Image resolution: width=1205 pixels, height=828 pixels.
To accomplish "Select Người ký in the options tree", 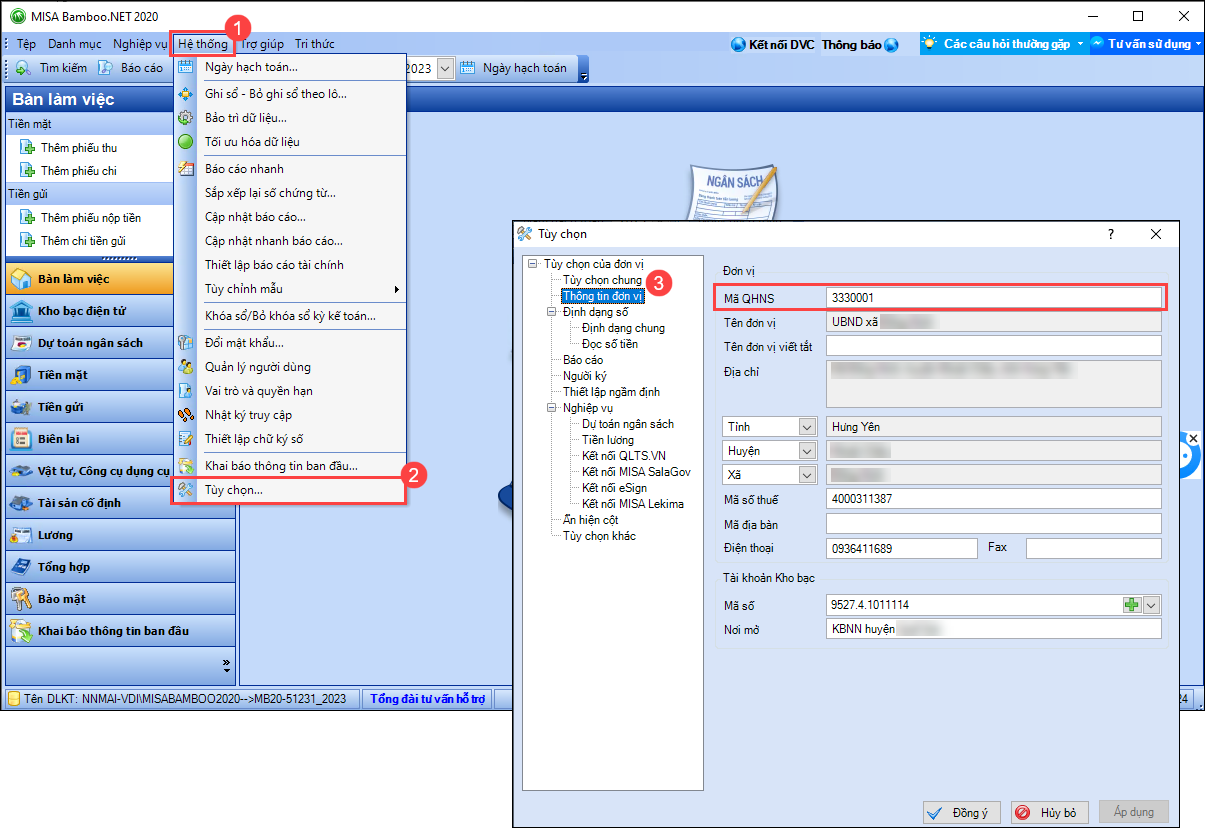I will pos(585,376).
